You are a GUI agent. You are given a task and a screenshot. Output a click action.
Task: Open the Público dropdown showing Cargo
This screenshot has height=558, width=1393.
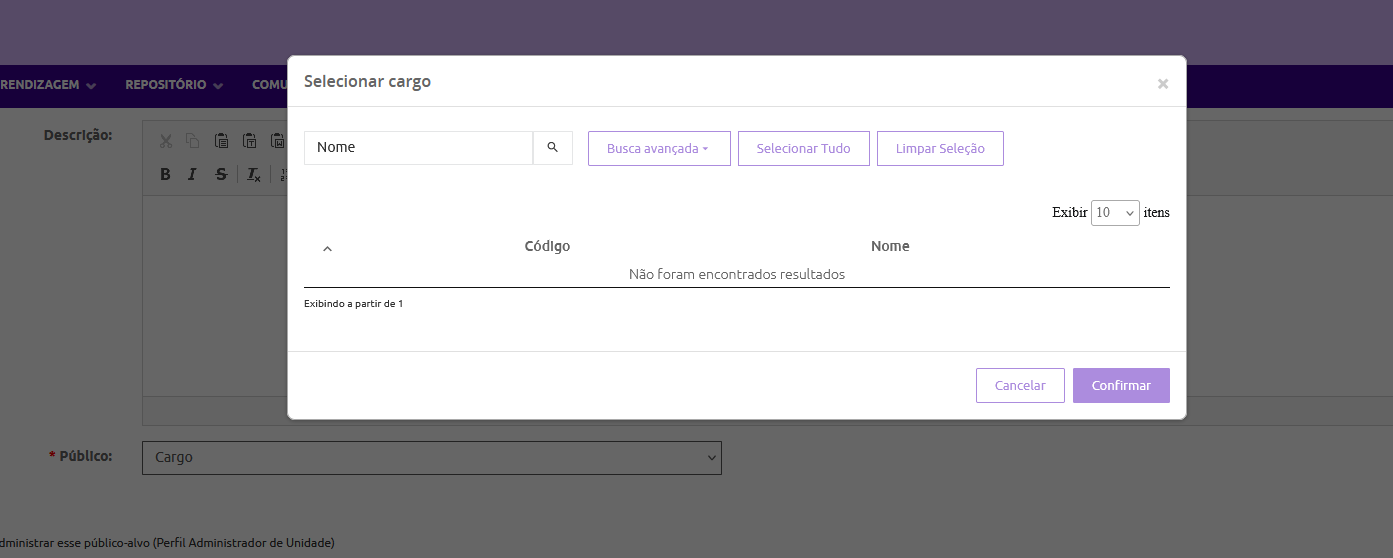432,457
